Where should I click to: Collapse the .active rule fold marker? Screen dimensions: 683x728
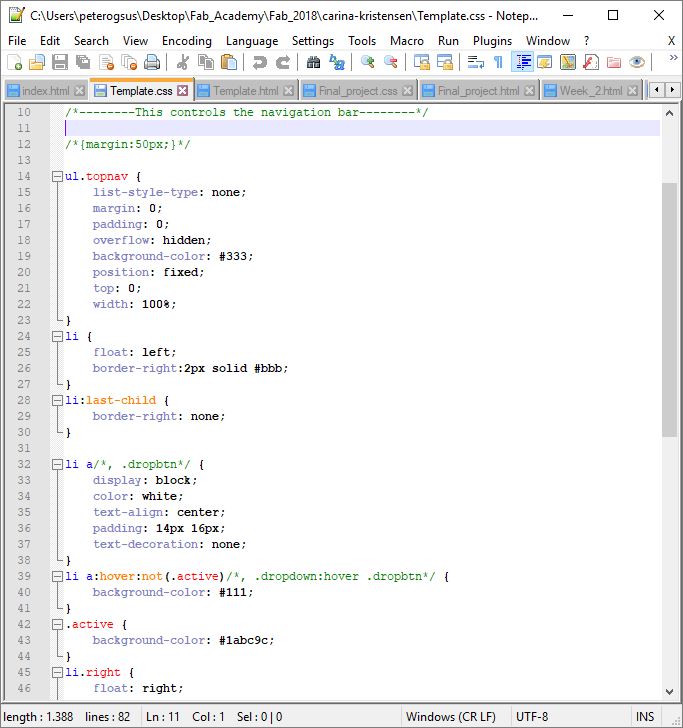coord(57,625)
